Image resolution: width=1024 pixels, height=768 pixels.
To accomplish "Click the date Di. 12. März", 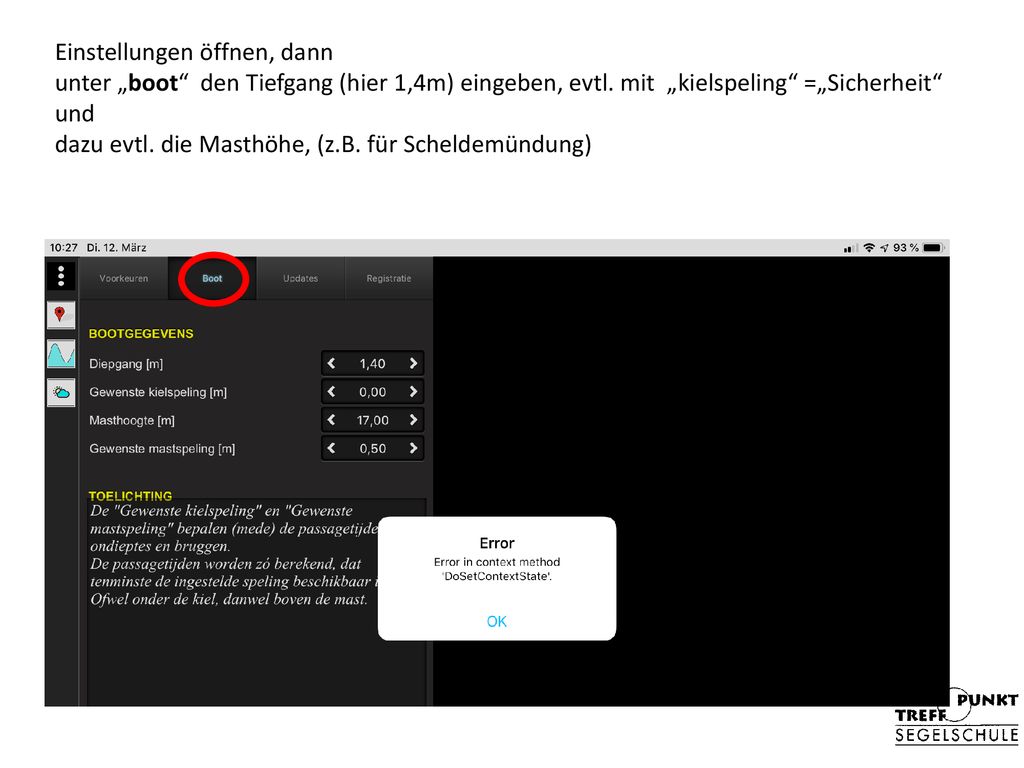I will 116,248.
